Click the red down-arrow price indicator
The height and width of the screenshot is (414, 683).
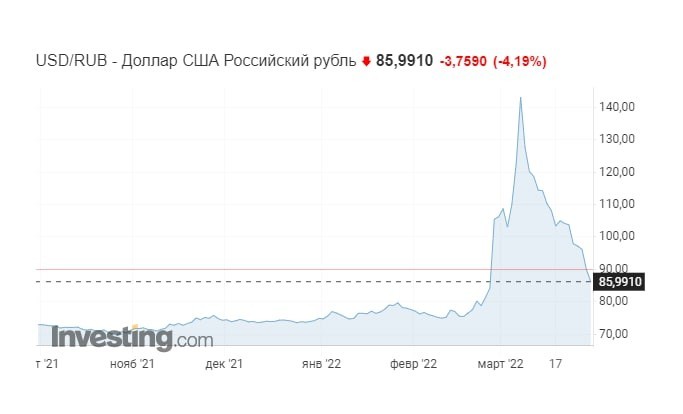366,61
